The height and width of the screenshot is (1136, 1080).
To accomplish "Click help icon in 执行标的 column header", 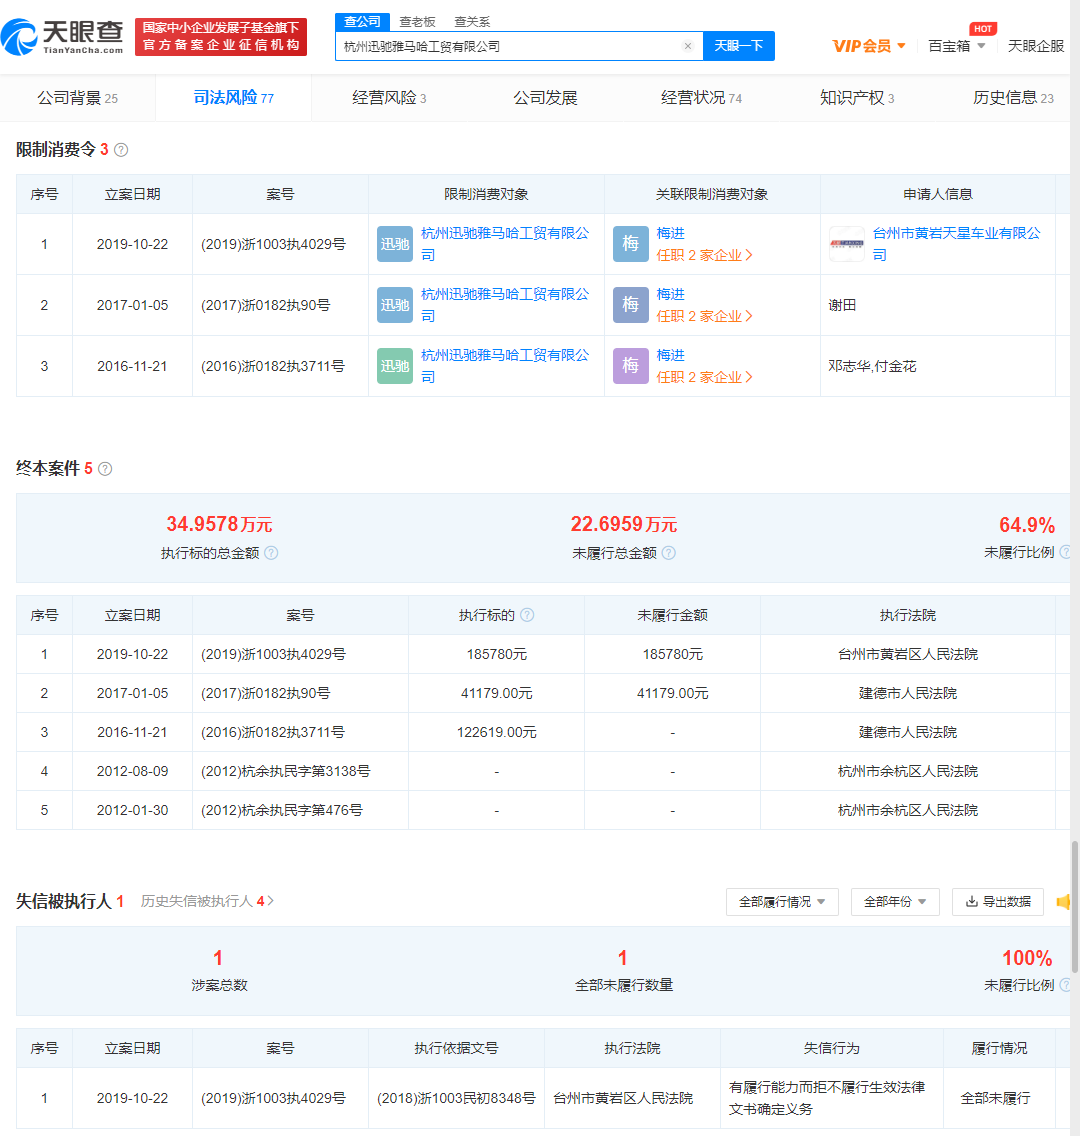I will (527, 615).
